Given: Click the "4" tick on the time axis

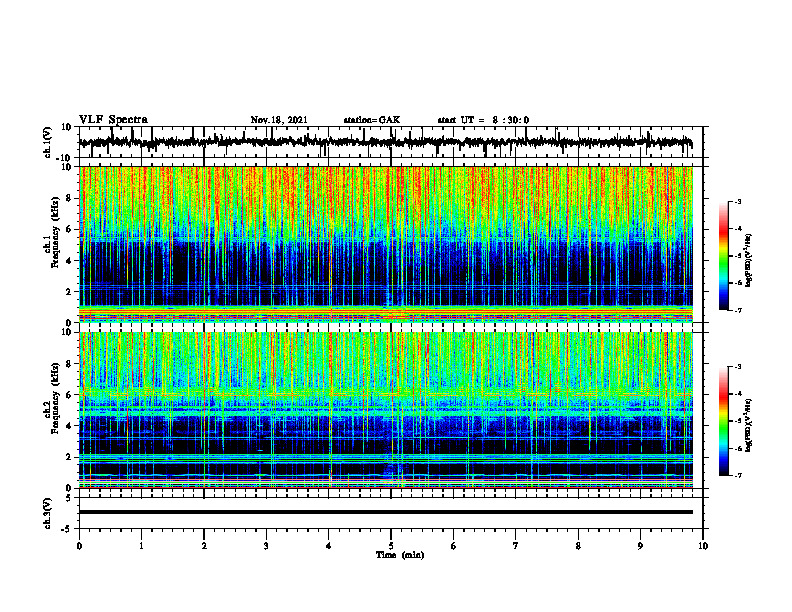Looking at the screenshot, I should click(x=329, y=546).
